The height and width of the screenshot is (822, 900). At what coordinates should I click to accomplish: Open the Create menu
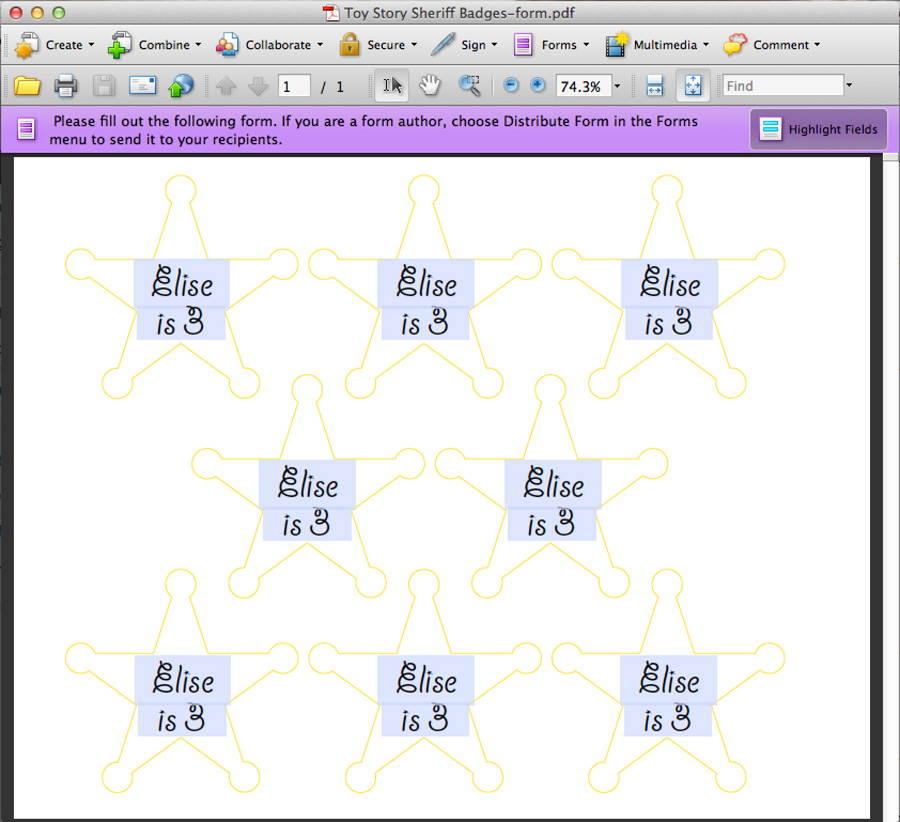(x=54, y=45)
